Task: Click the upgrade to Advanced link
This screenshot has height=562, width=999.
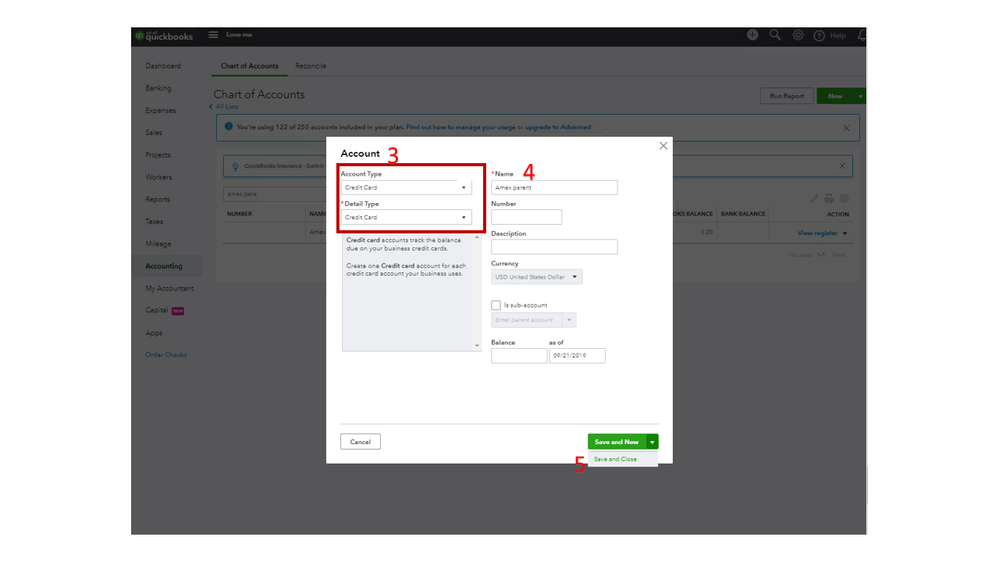Action: tap(558, 127)
